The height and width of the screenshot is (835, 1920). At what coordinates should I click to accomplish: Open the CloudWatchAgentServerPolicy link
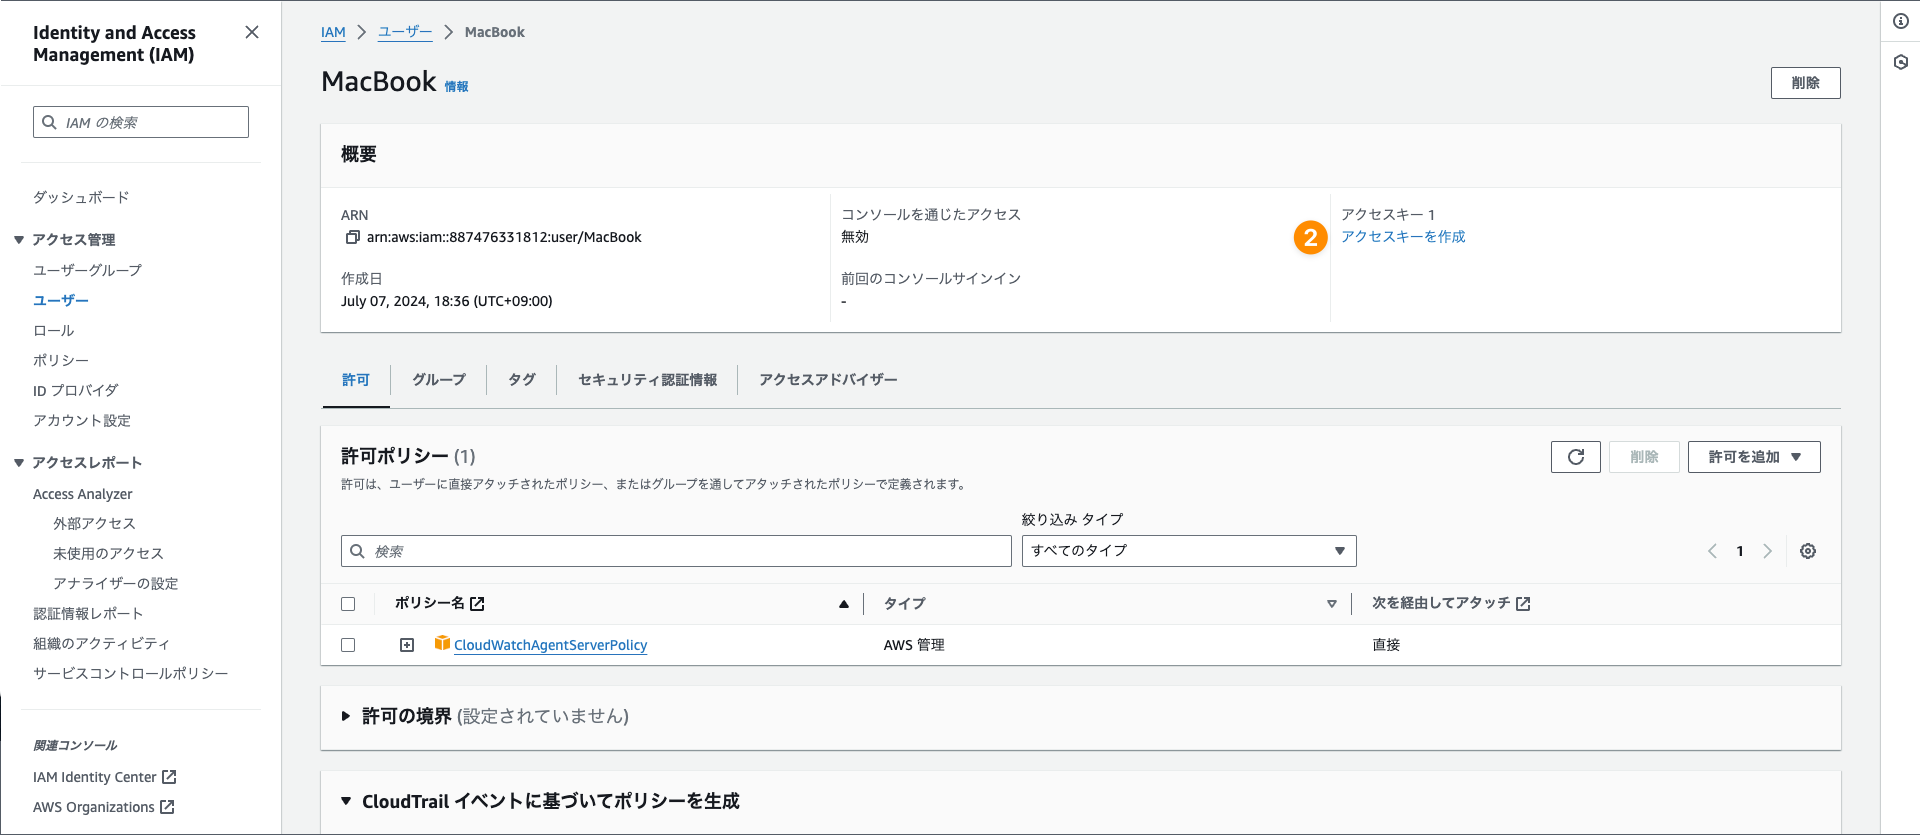coord(550,645)
